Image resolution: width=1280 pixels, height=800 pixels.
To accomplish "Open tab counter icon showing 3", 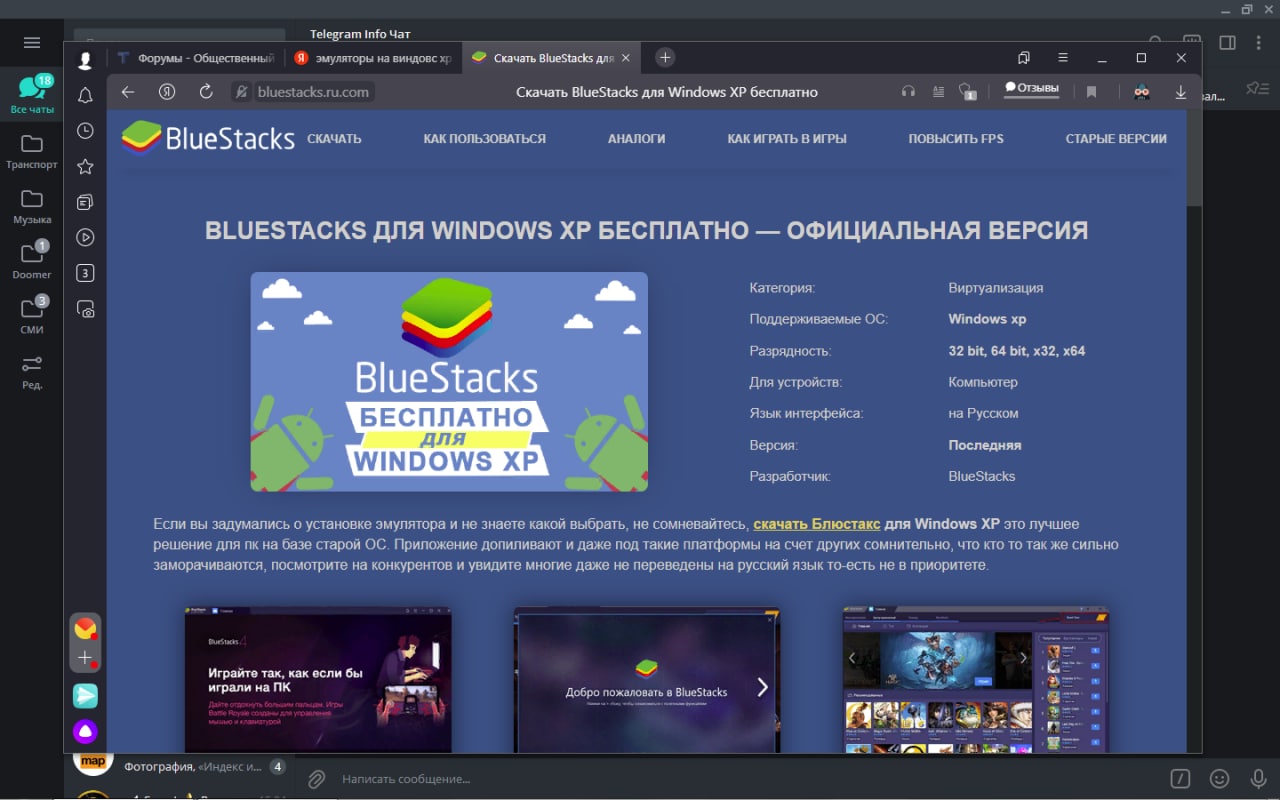I will pos(85,273).
